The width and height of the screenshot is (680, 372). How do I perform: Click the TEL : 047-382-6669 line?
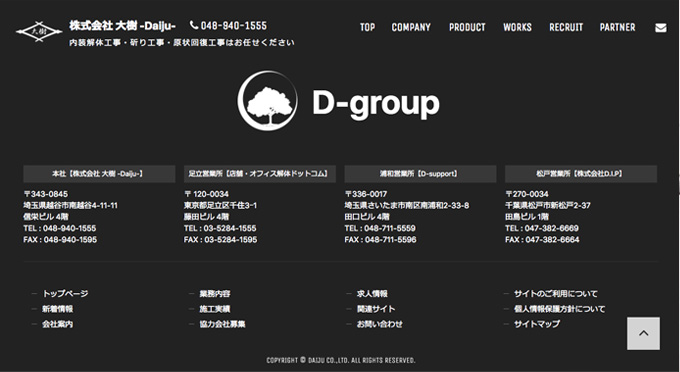542,228
